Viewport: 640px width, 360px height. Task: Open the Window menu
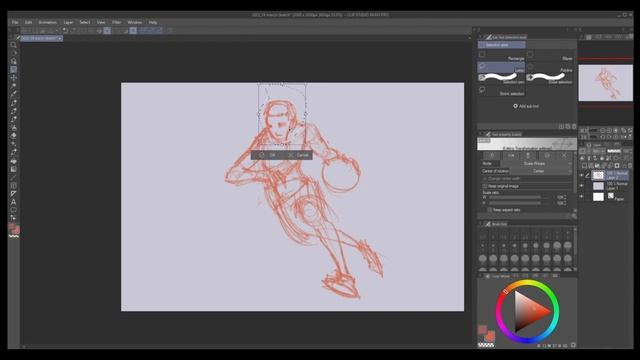[x=135, y=22]
